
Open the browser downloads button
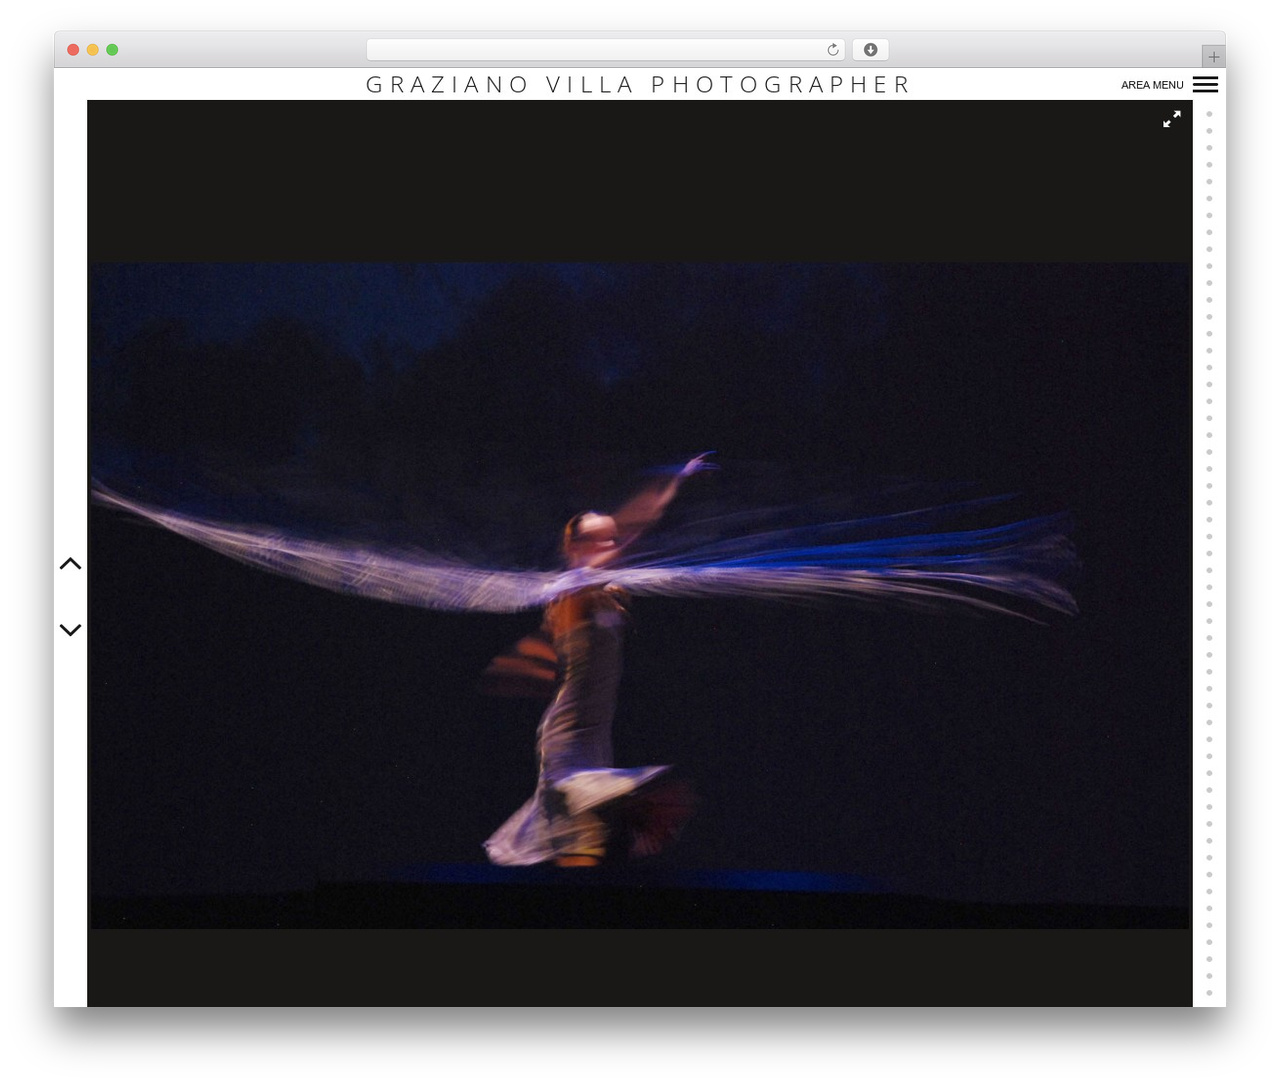870,50
